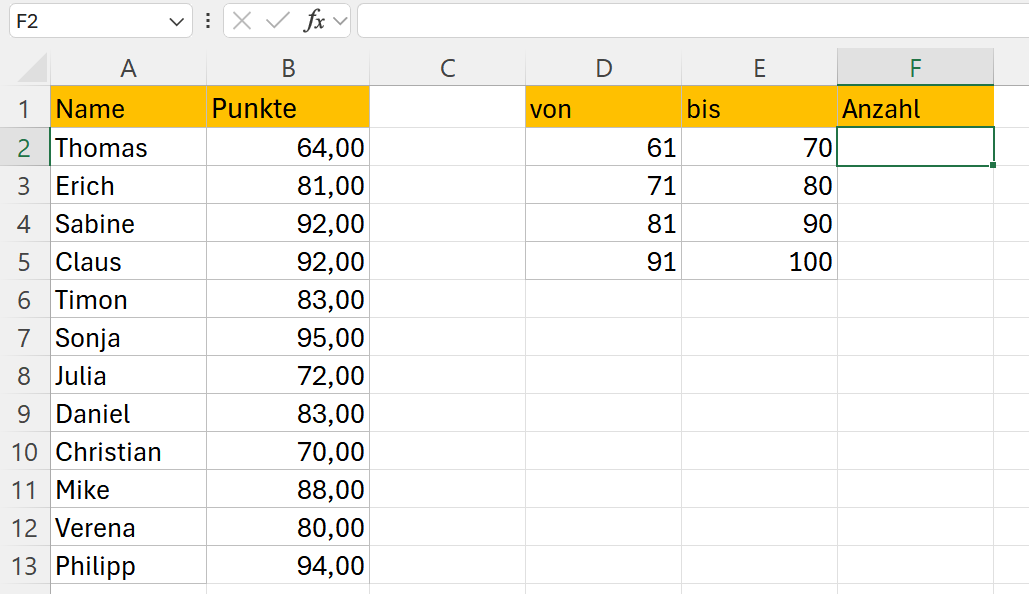
Task: Select row 7 header
Action: (24, 338)
